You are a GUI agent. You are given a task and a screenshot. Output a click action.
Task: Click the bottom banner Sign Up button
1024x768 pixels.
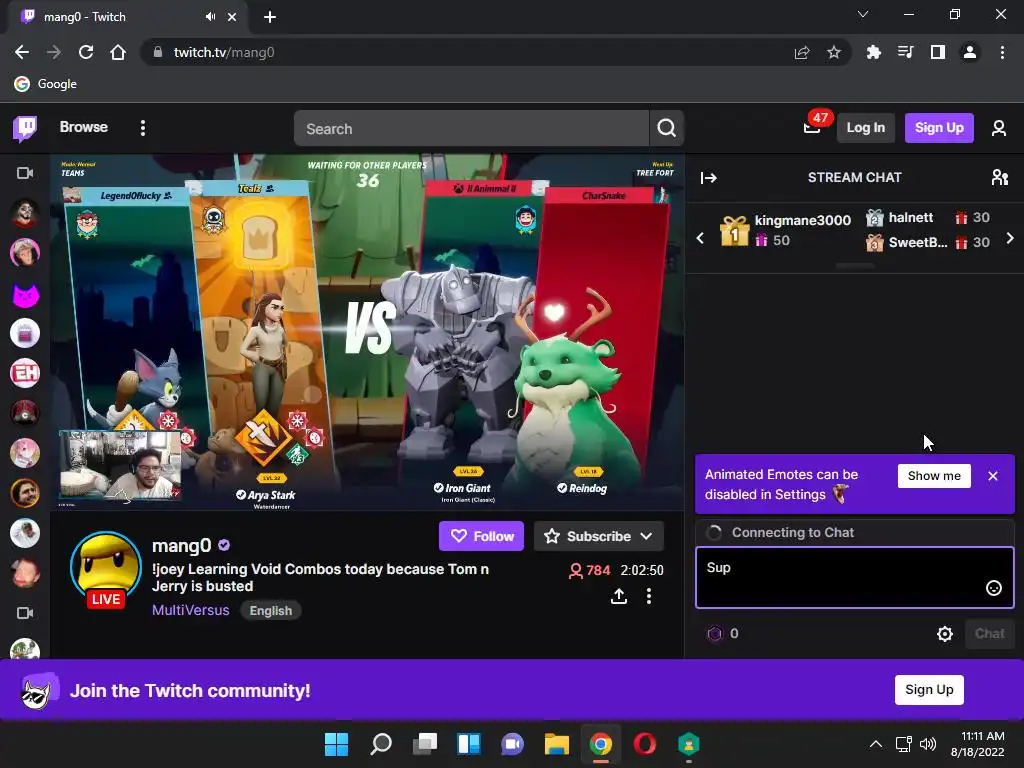[929, 690]
